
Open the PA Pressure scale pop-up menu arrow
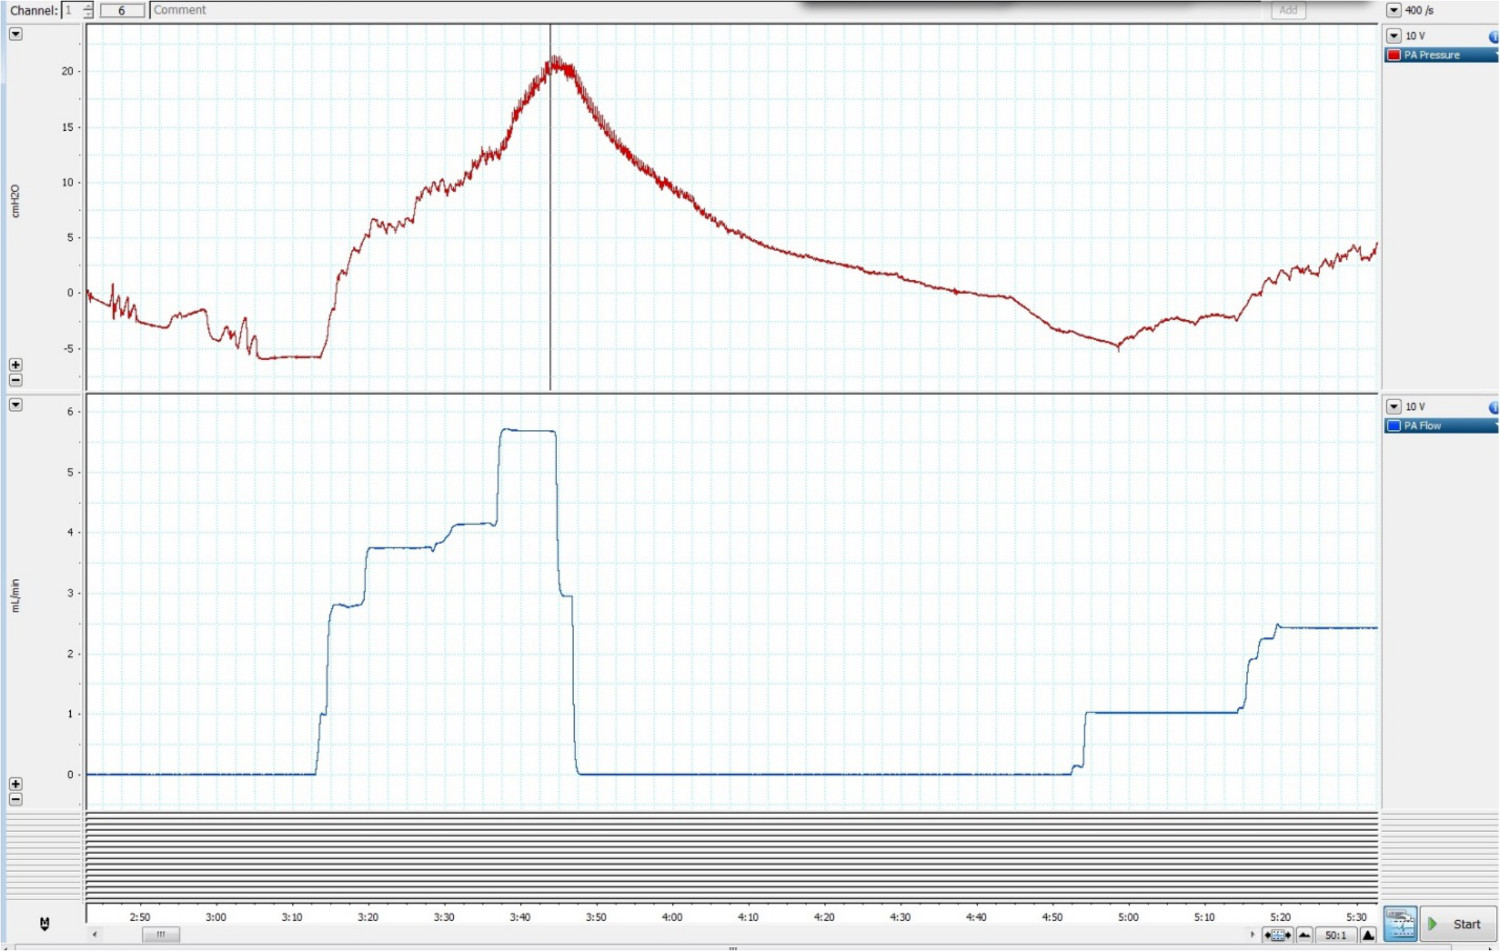point(15,34)
